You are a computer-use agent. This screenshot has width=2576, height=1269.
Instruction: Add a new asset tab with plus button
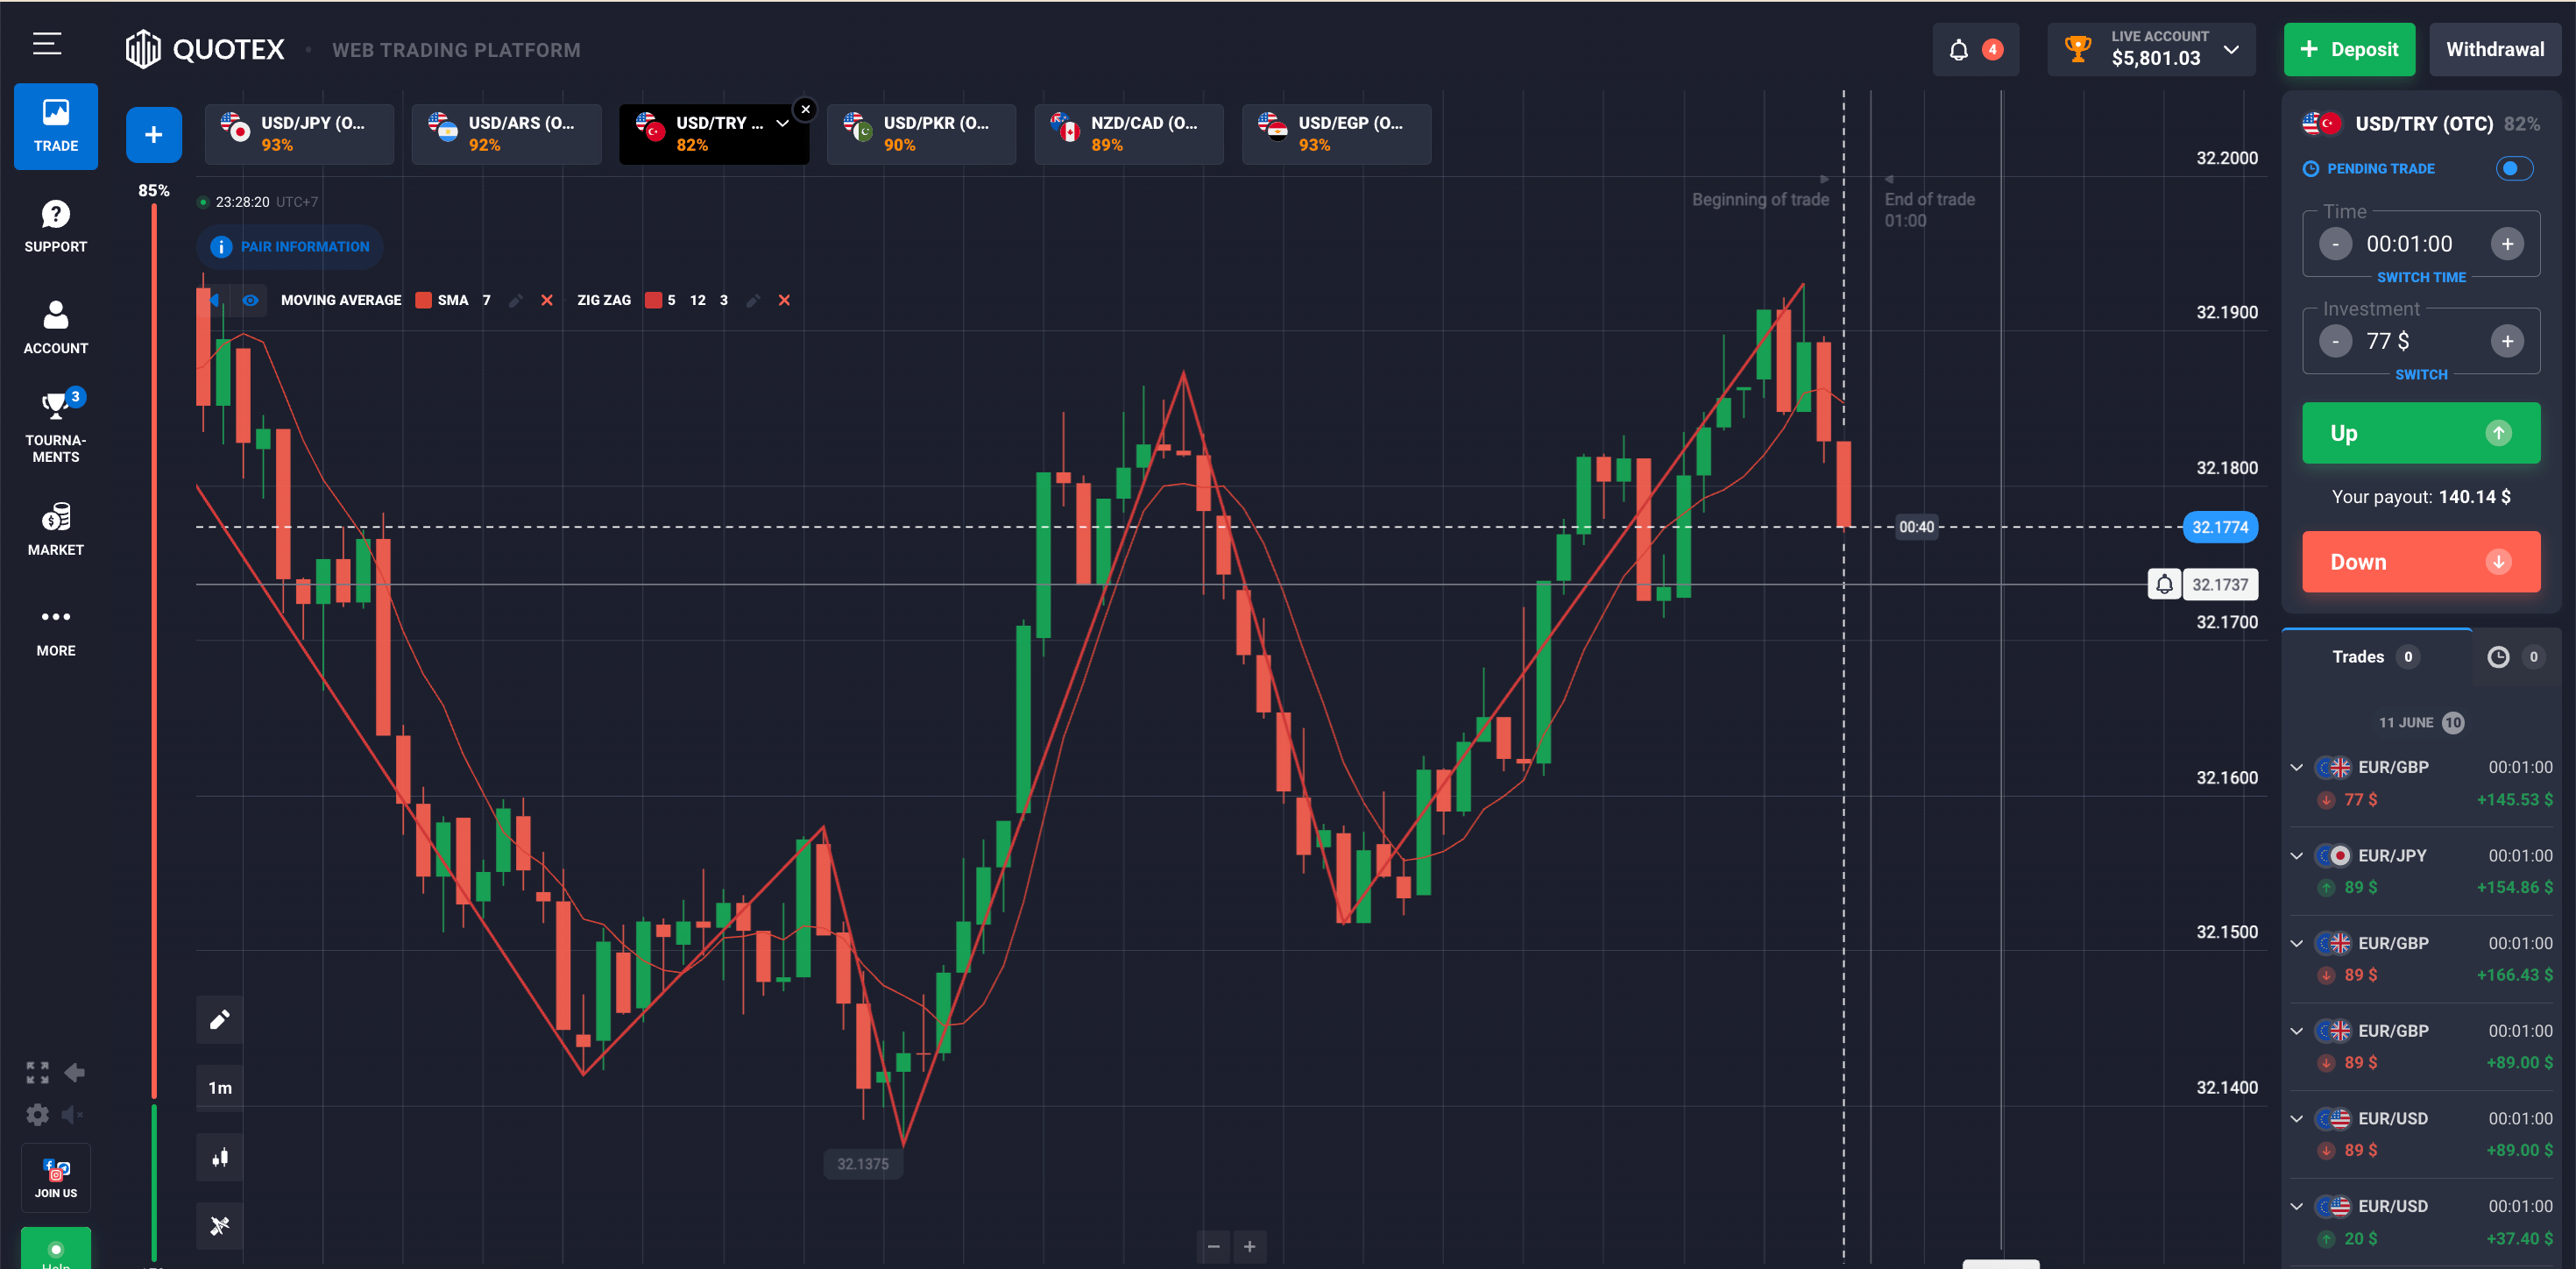(153, 134)
